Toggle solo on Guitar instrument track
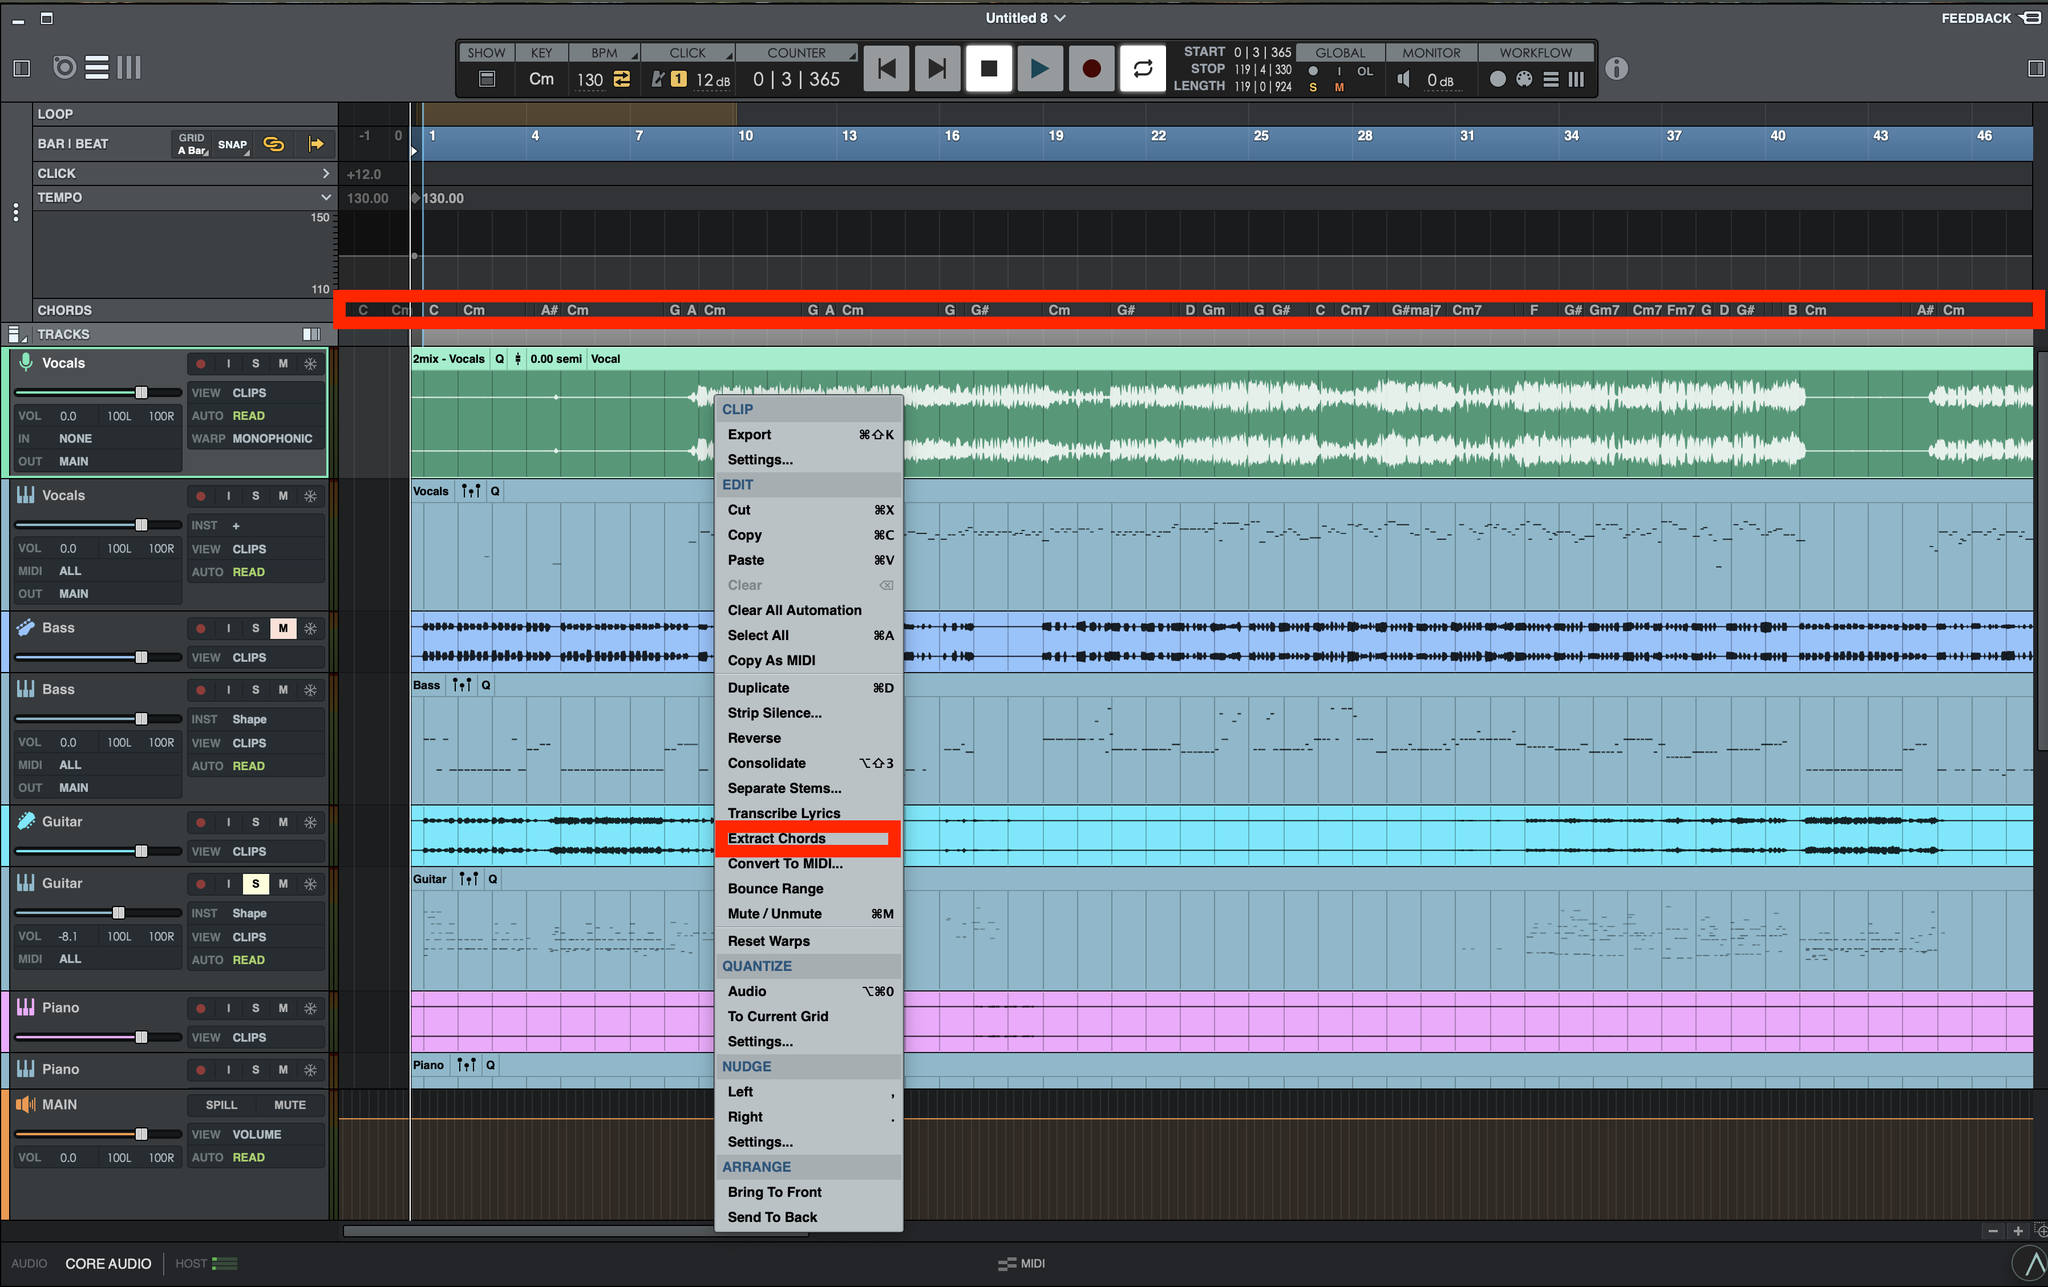The height and width of the screenshot is (1287, 2048). pyautogui.click(x=255, y=884)
